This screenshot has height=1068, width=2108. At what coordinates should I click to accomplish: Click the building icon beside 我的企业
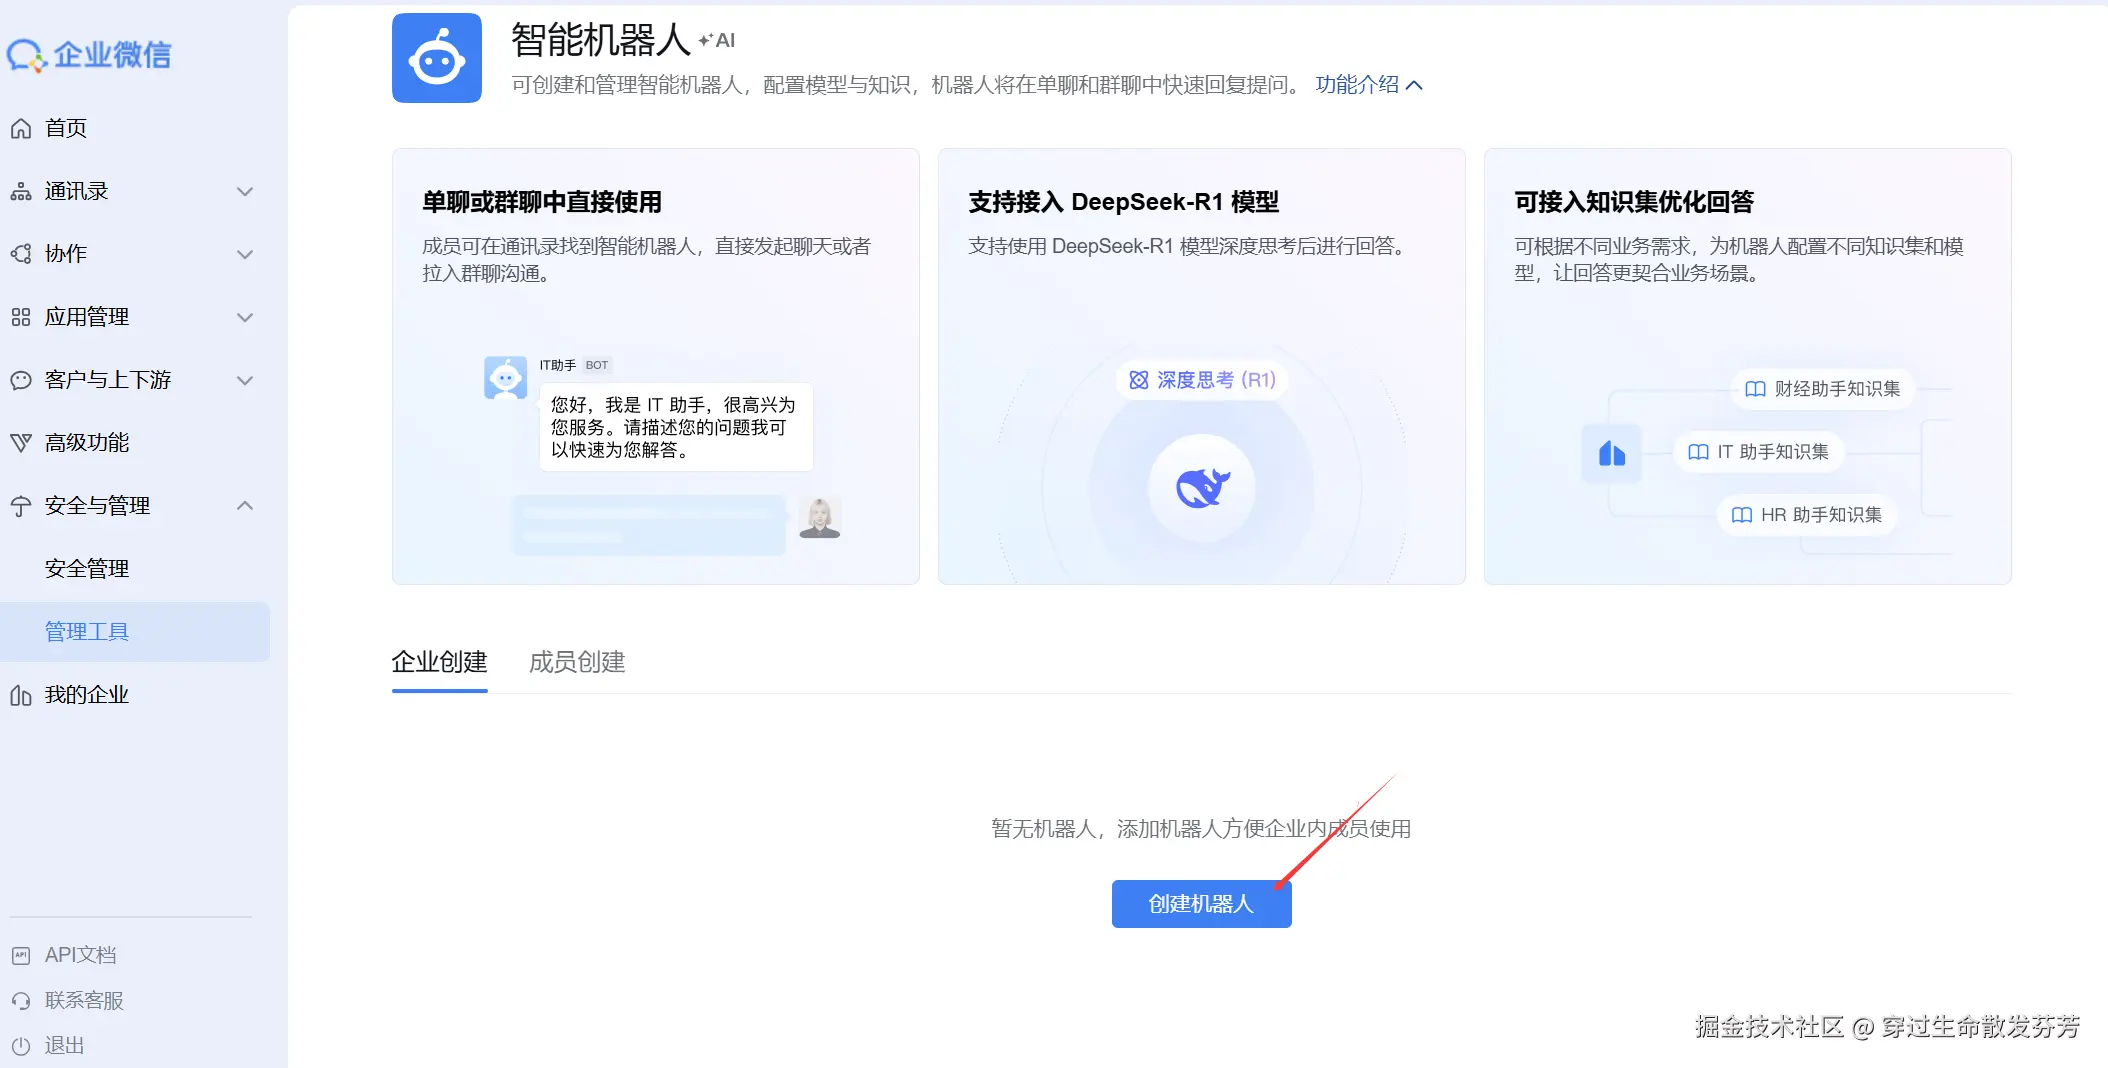[21, 695]
